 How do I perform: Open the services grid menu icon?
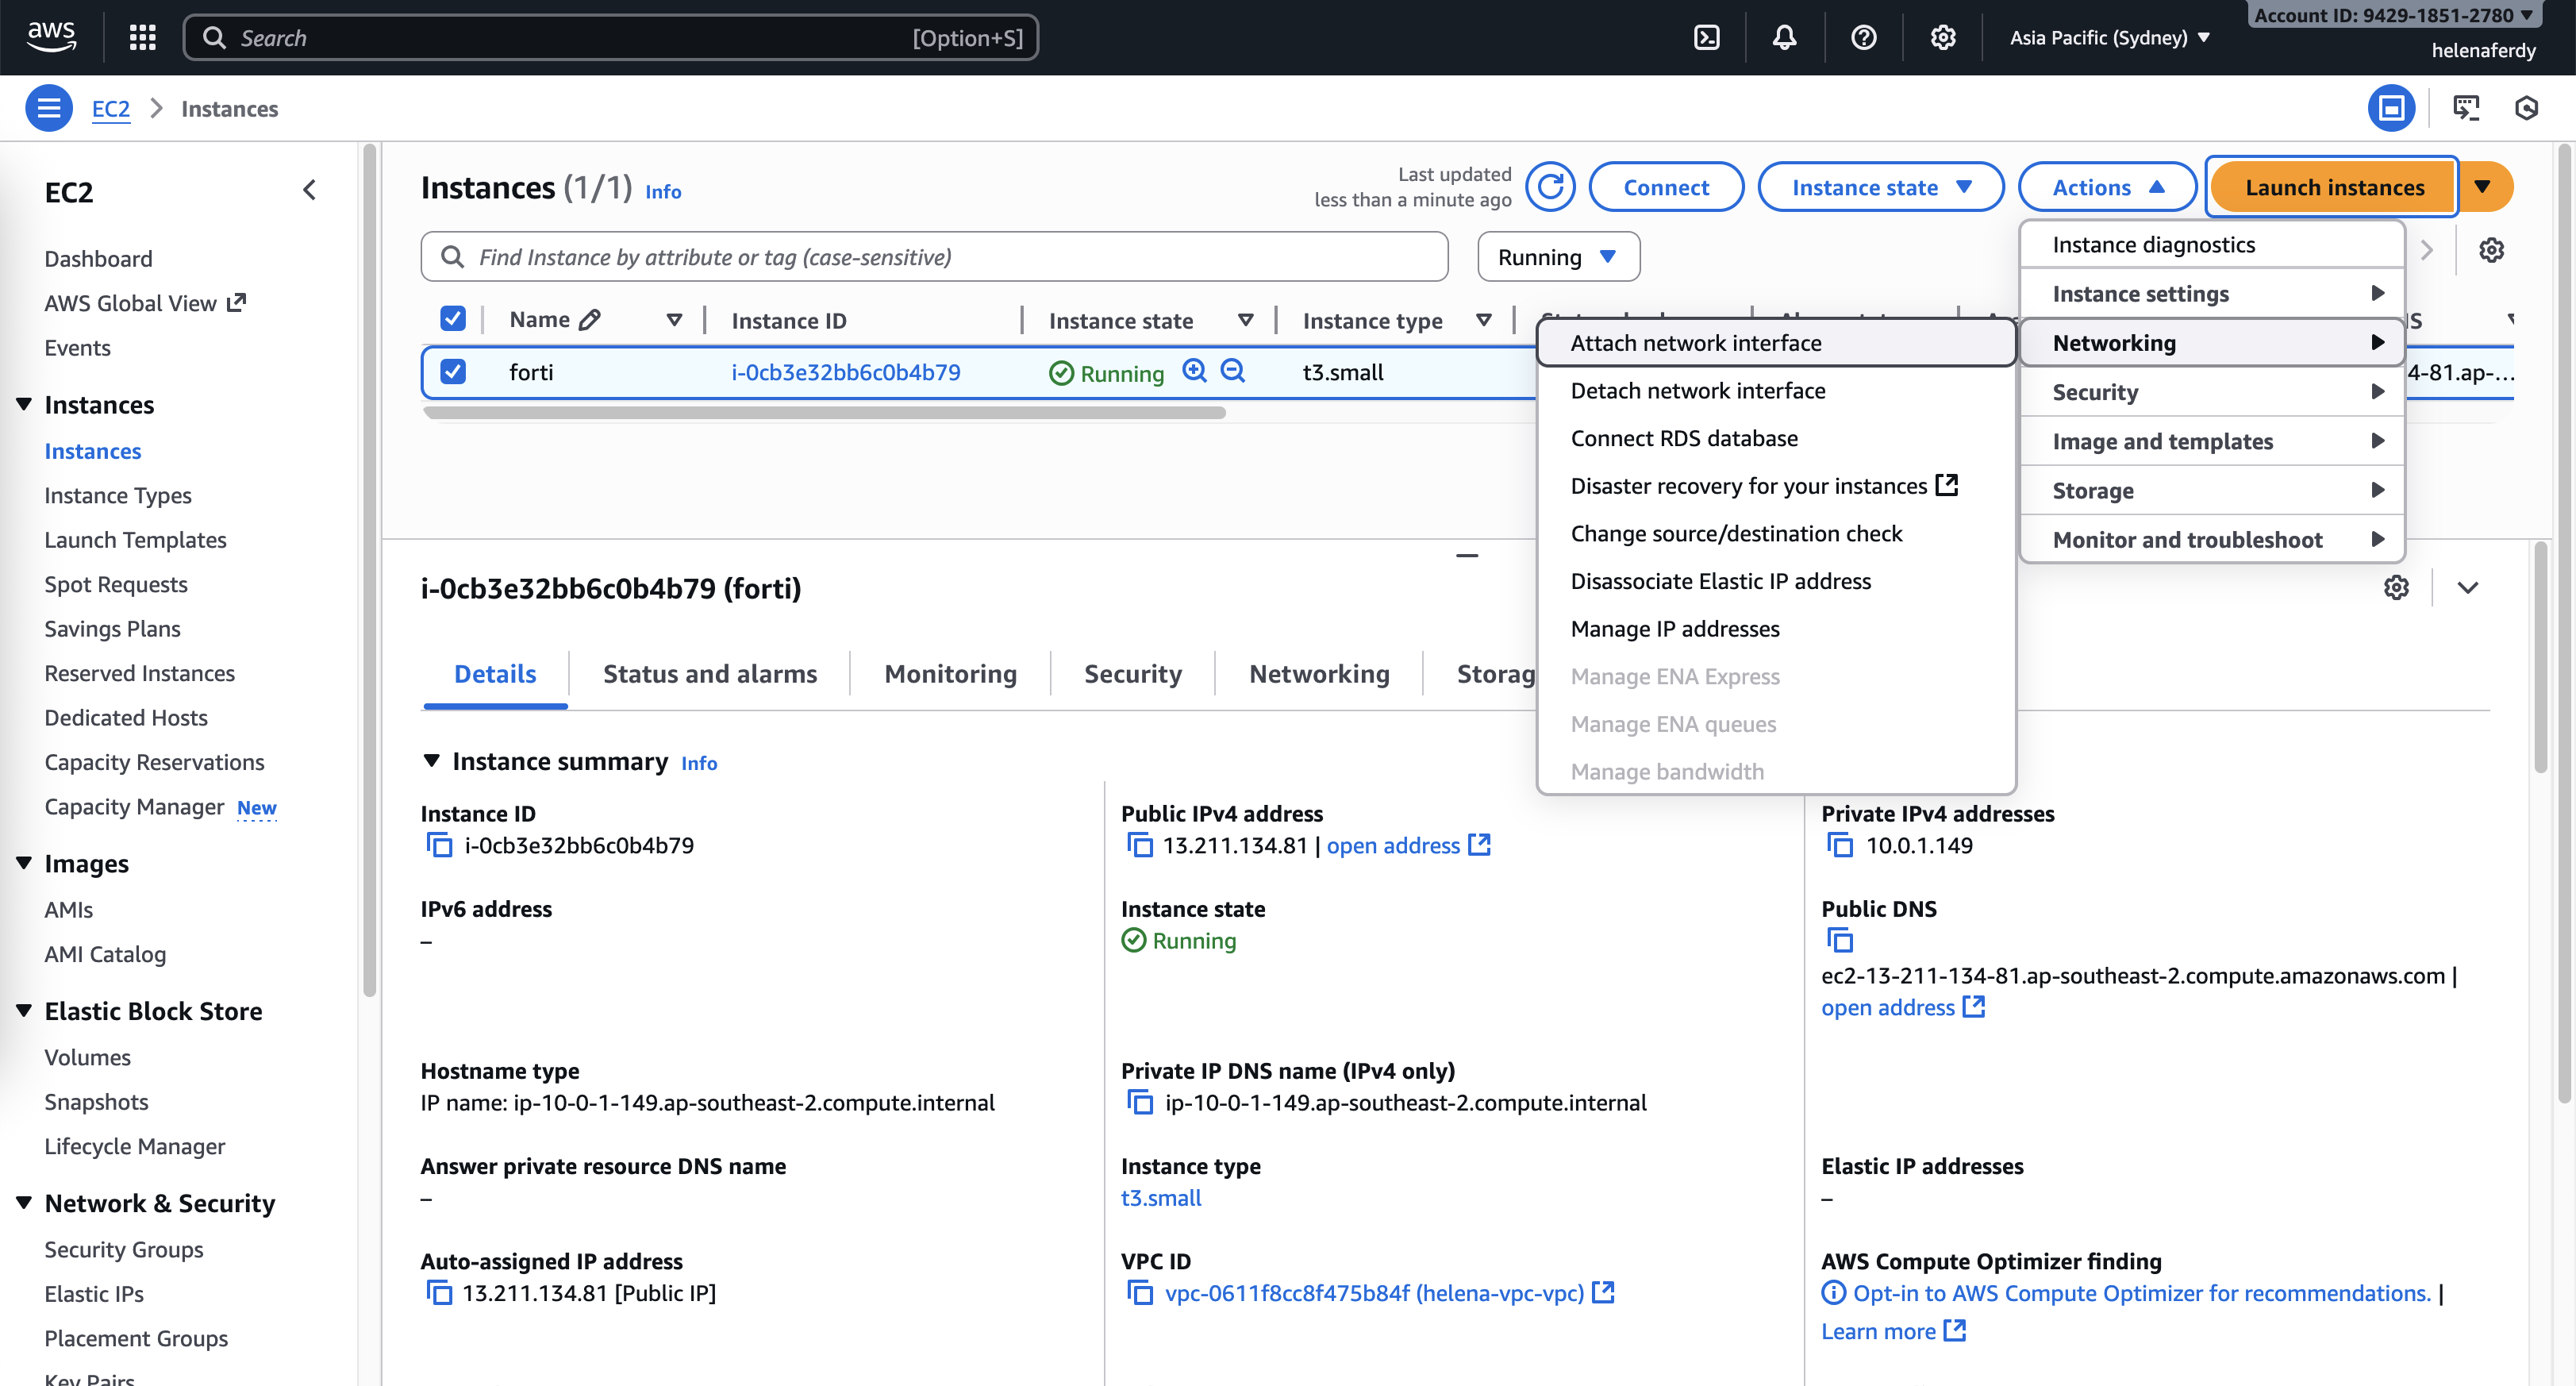142,38
